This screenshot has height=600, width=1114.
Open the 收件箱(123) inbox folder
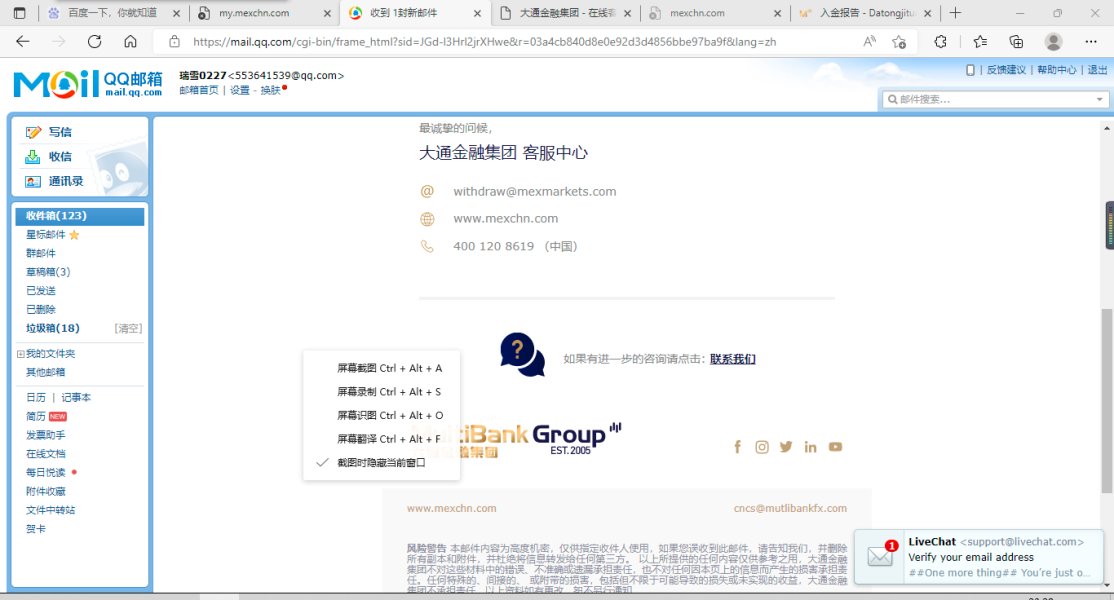point(80,216)
